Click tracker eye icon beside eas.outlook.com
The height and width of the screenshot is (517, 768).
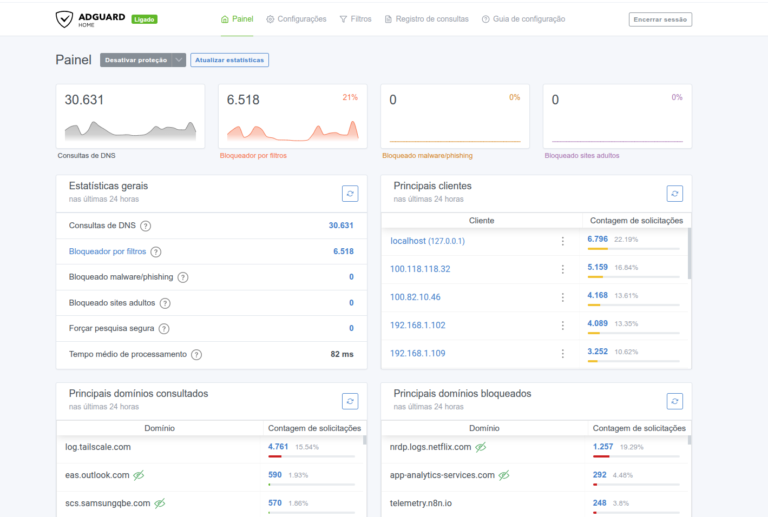click(139, 475)
